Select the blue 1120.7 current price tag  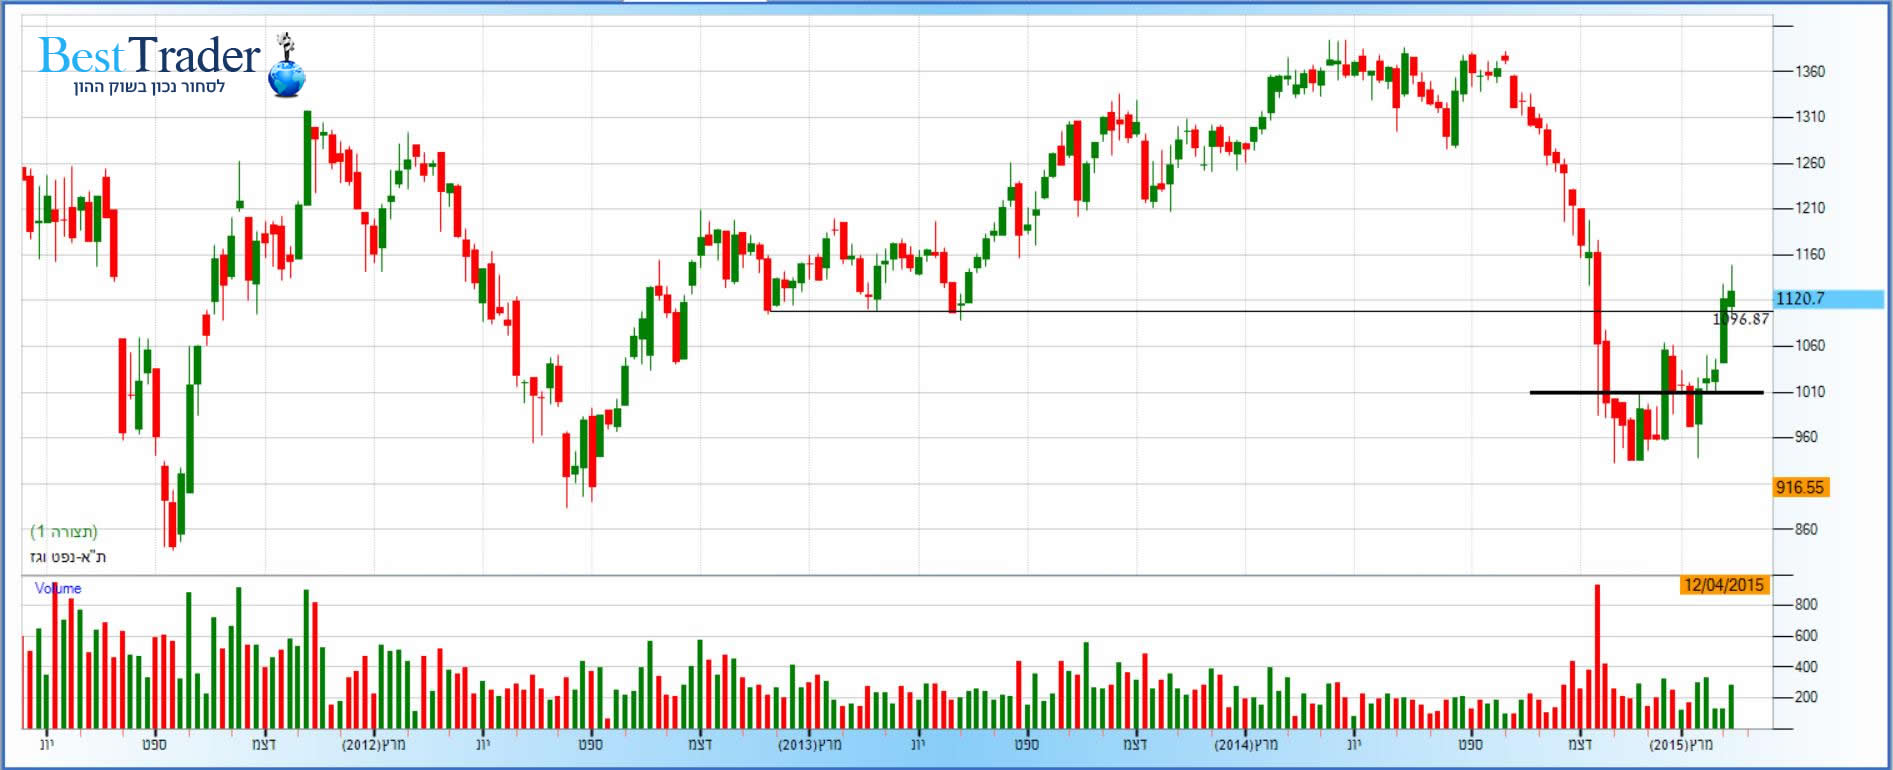(x=1800, y=298)
